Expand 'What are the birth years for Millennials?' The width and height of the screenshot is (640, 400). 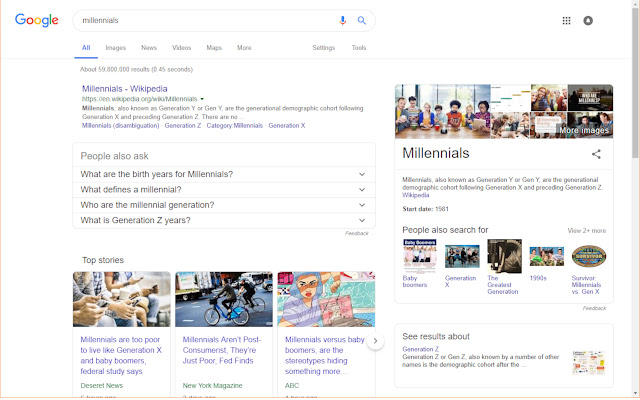pyautogui.click(x=224, y=174)
